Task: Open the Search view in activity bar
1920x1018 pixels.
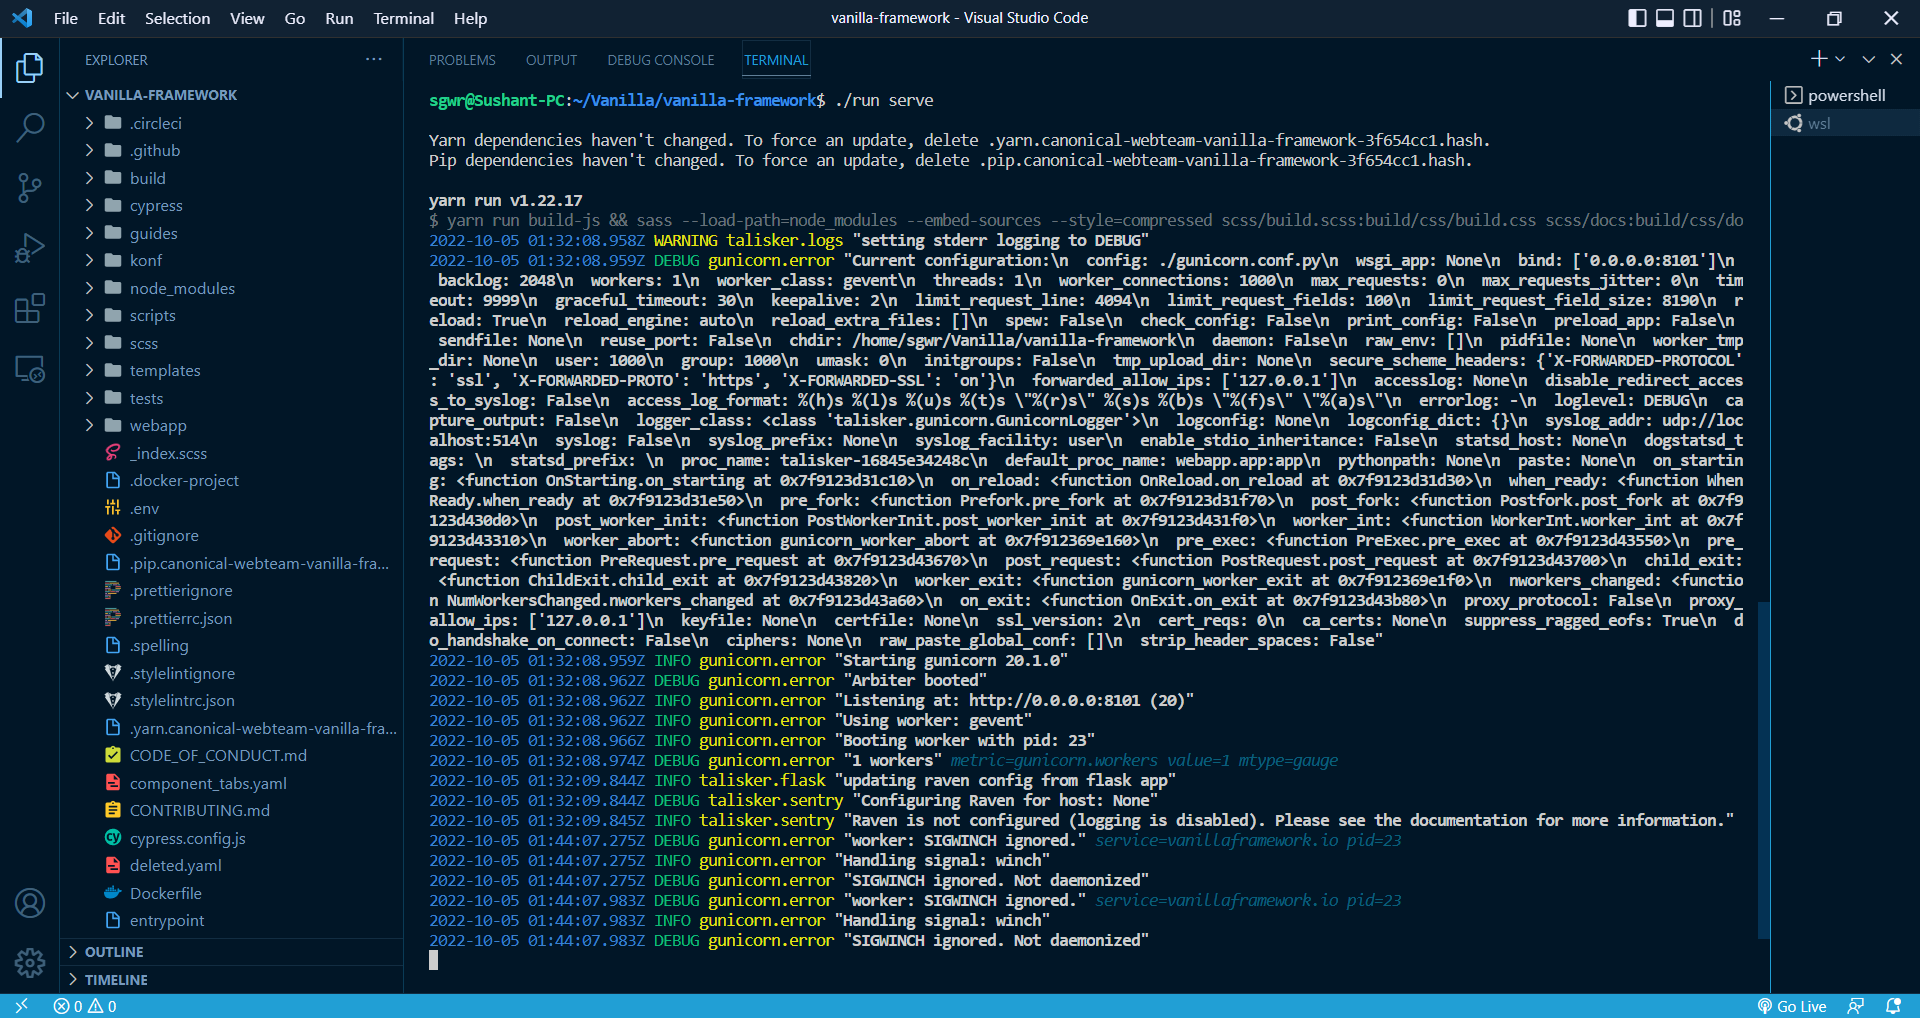Action: coord(30,127)
